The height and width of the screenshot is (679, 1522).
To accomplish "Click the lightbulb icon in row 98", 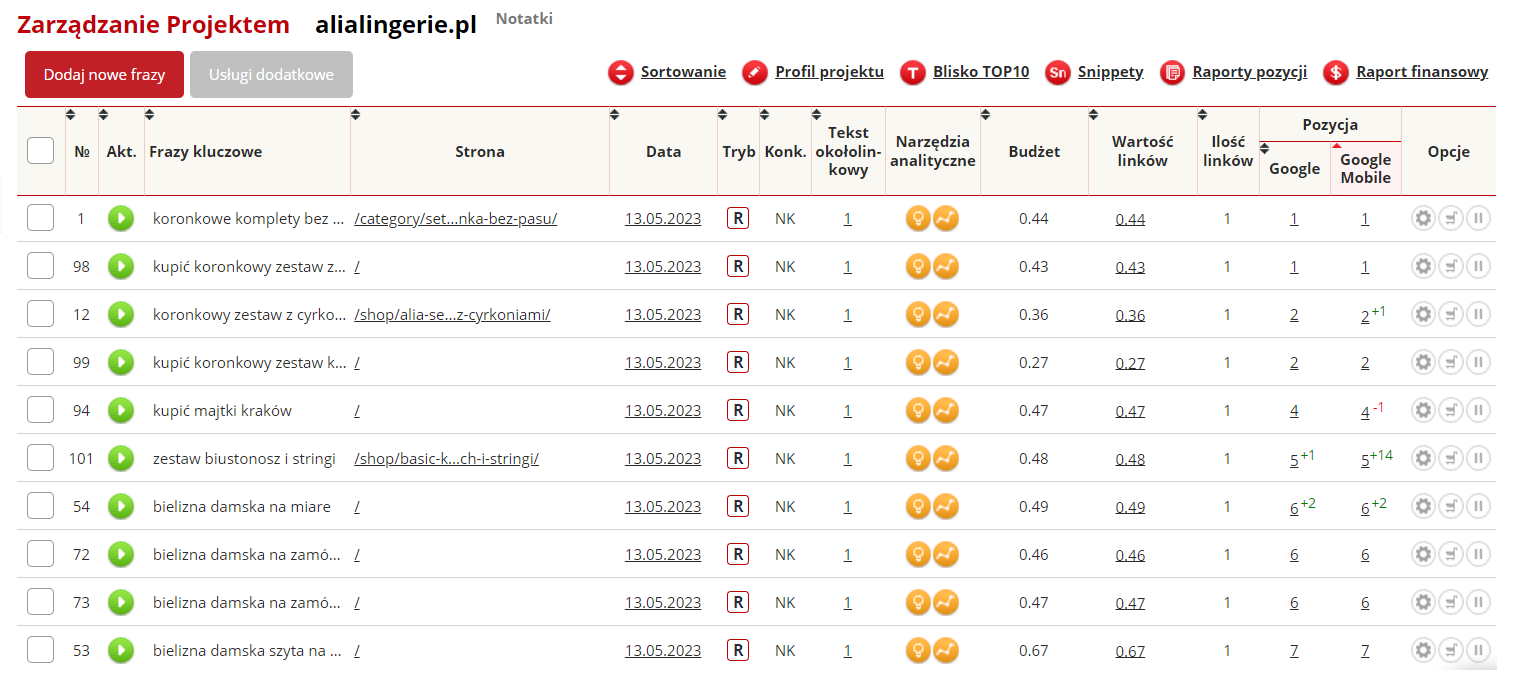I will pyautogui.click(x=917, y=266).
